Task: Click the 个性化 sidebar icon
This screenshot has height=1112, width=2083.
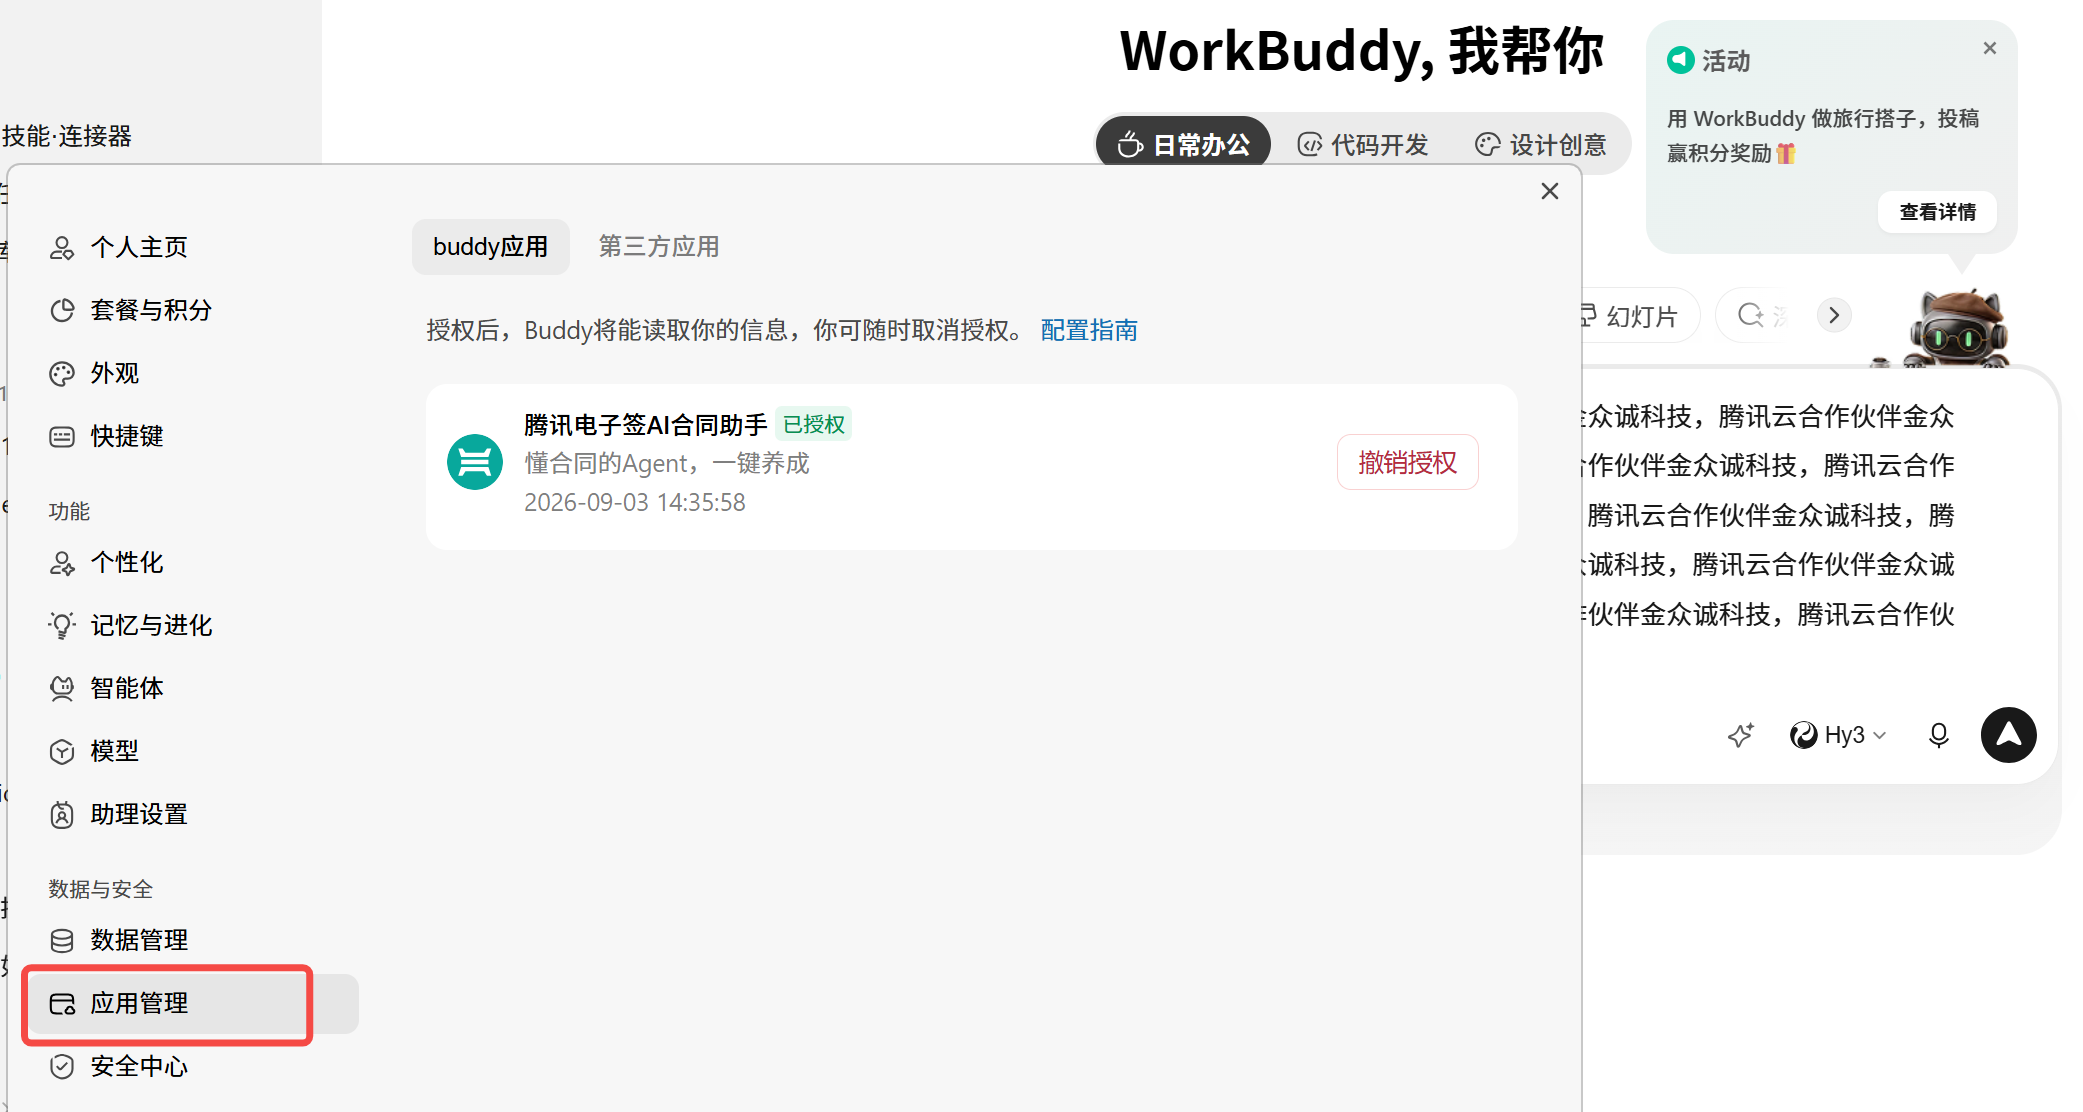Action: tap(62, 563)
